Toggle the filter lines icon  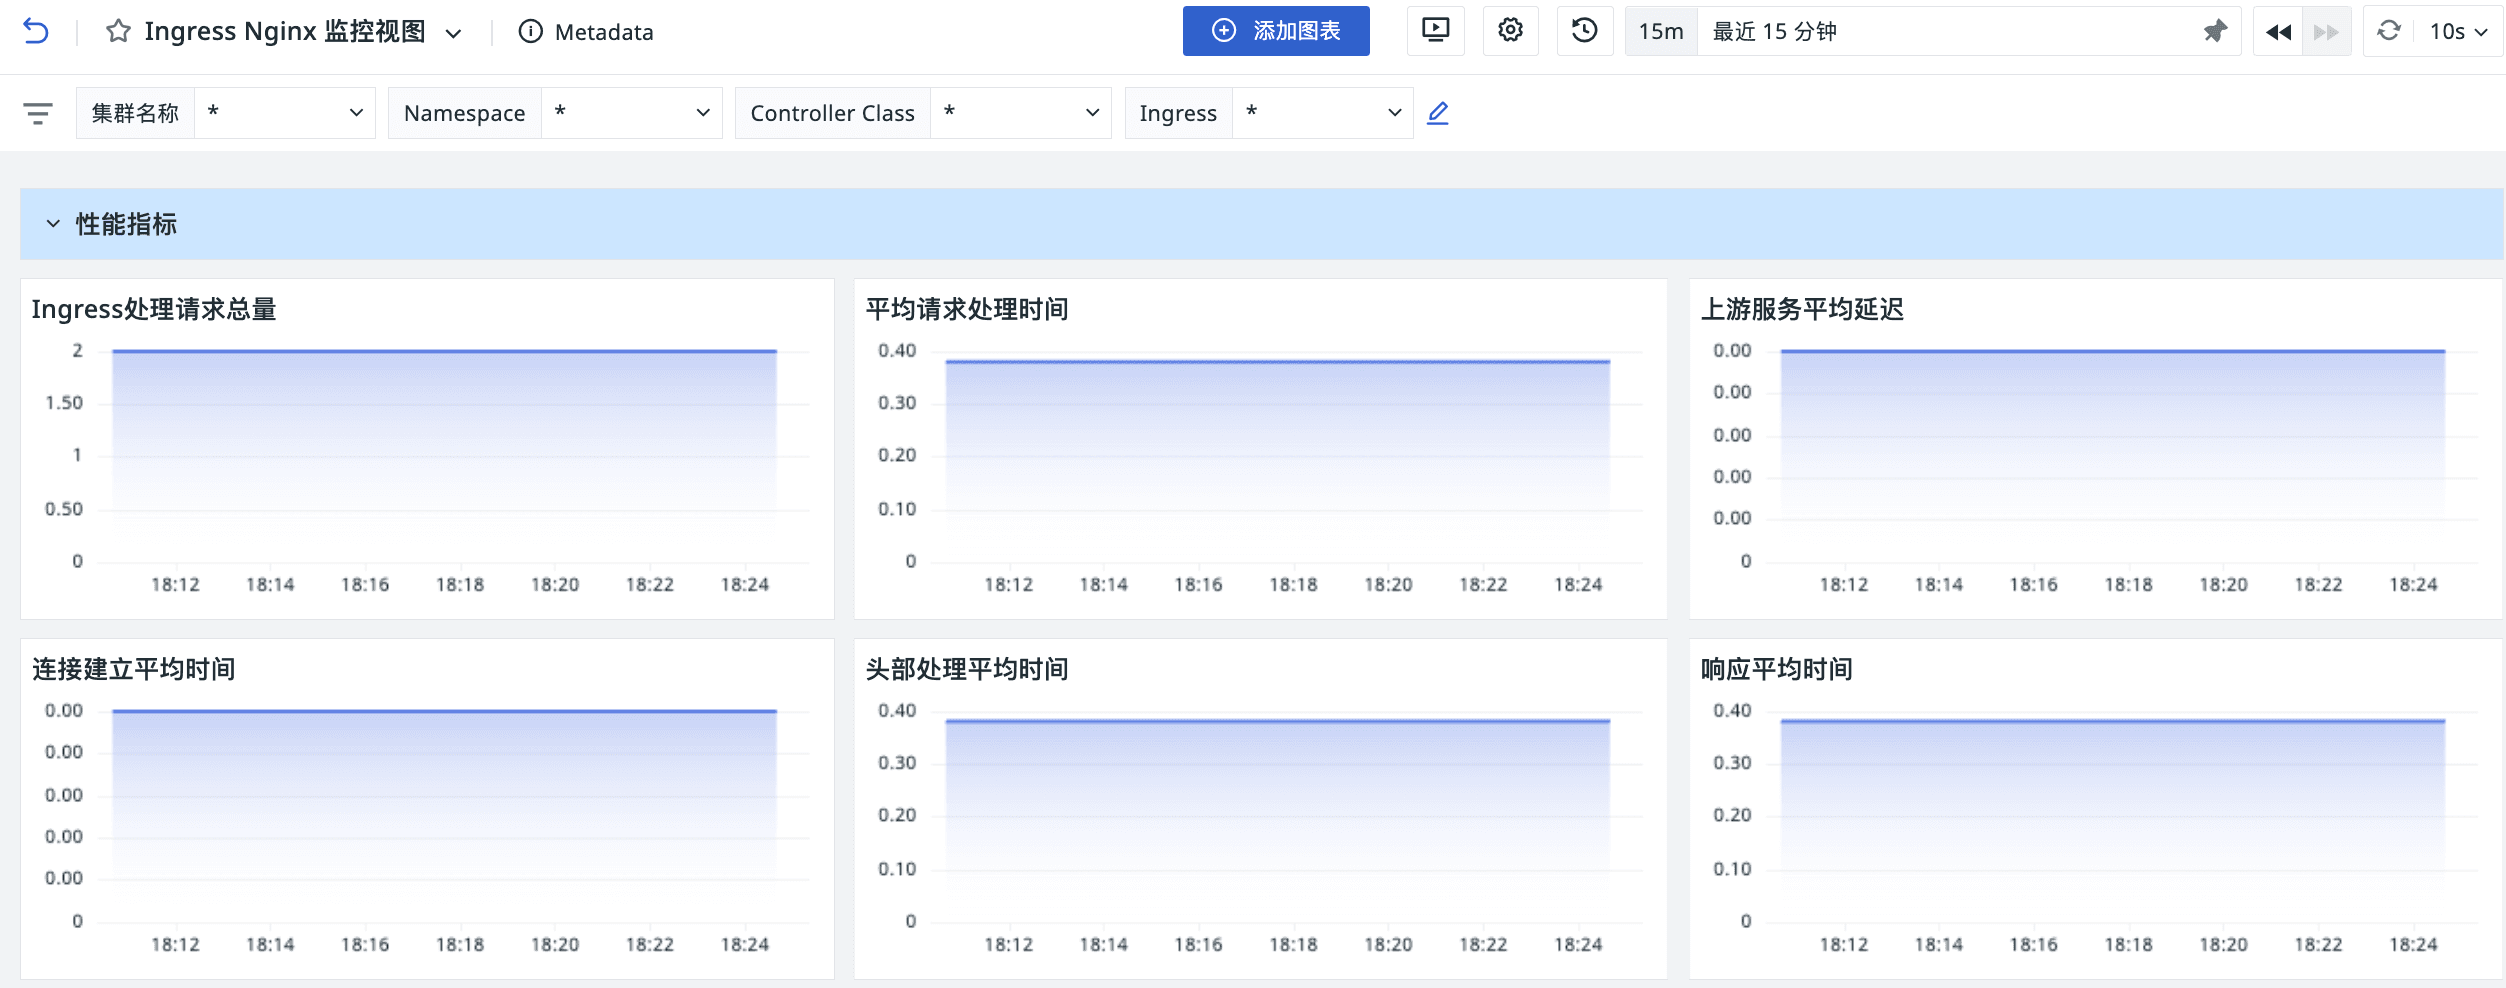click(x=38, y=113)
